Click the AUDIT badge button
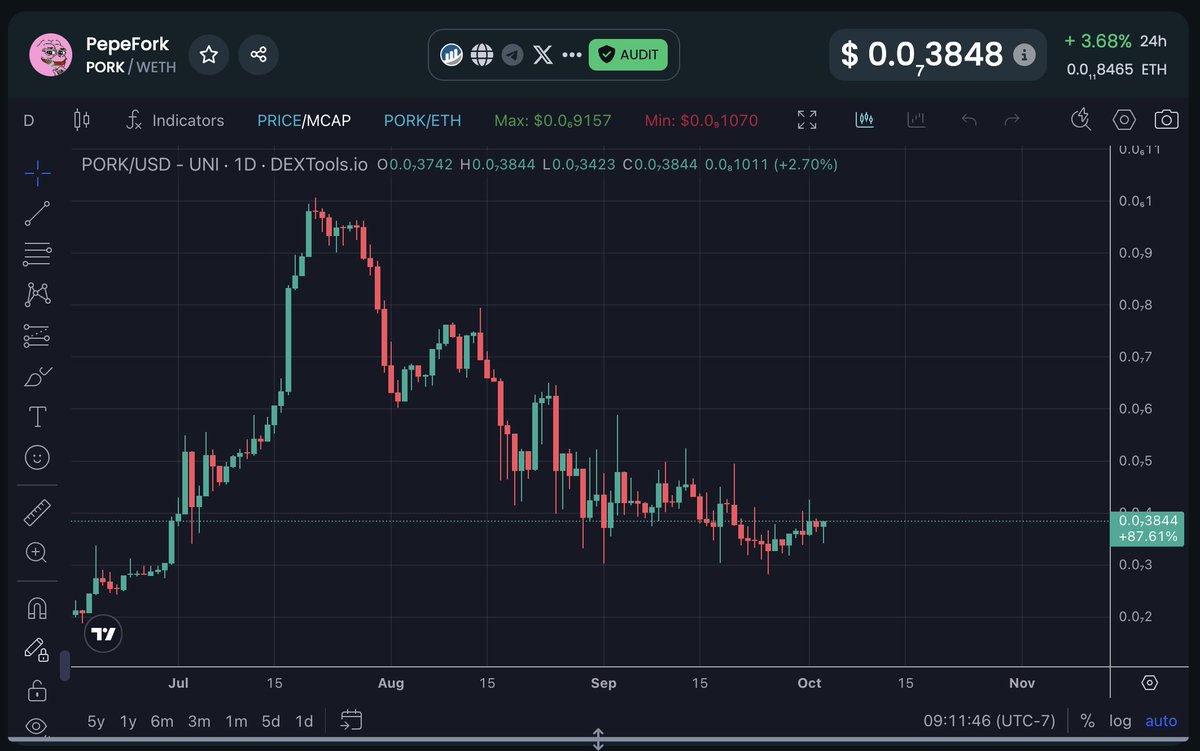1200x751 pixels. [628, 54]
